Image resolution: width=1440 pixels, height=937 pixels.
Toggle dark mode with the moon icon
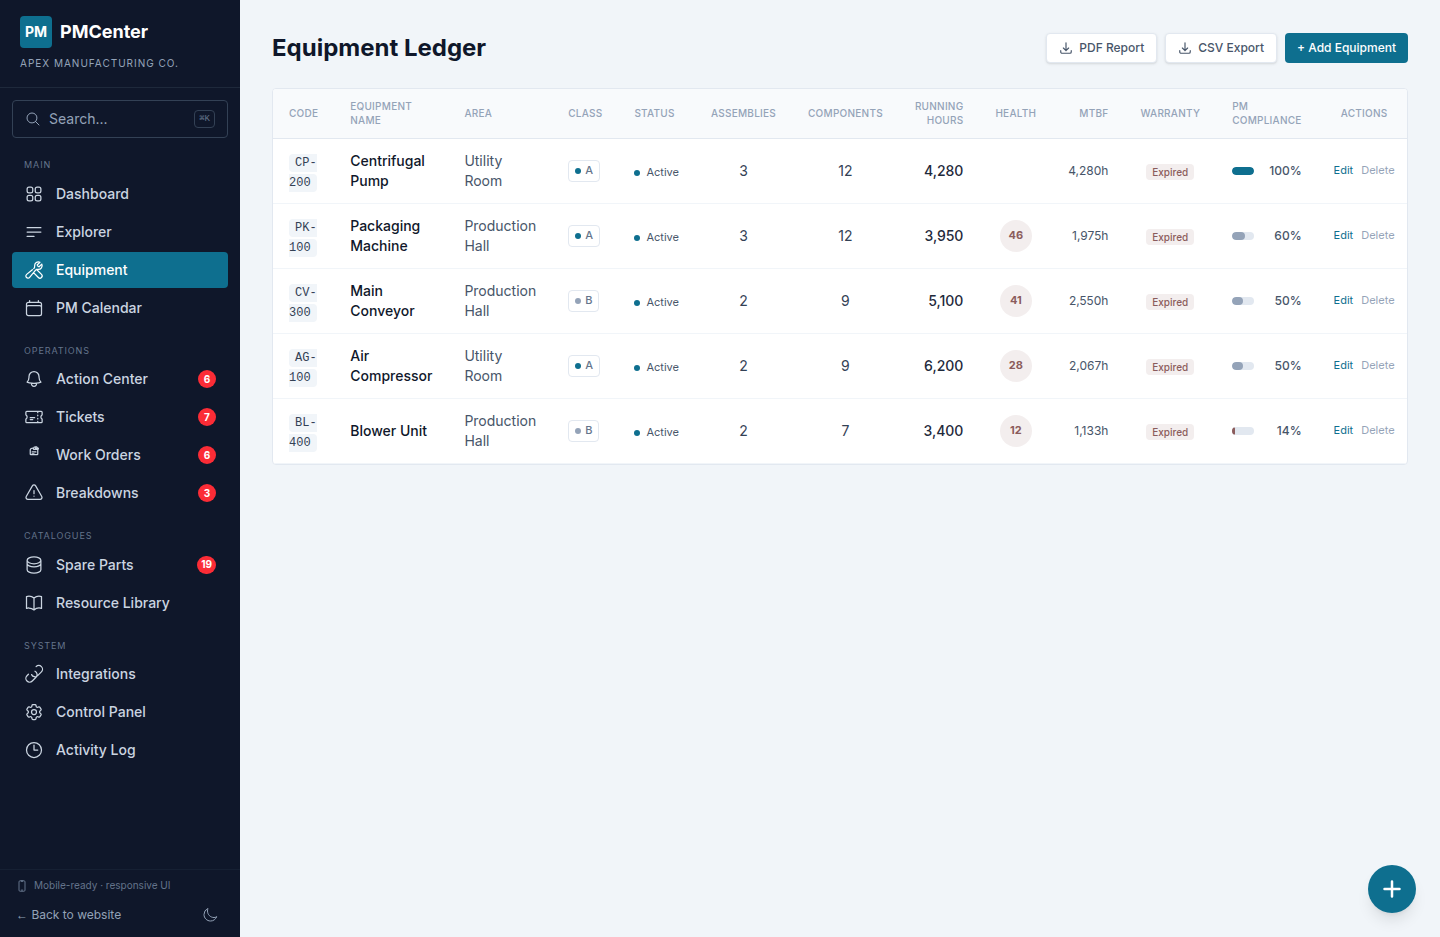[x=210, y=914]
